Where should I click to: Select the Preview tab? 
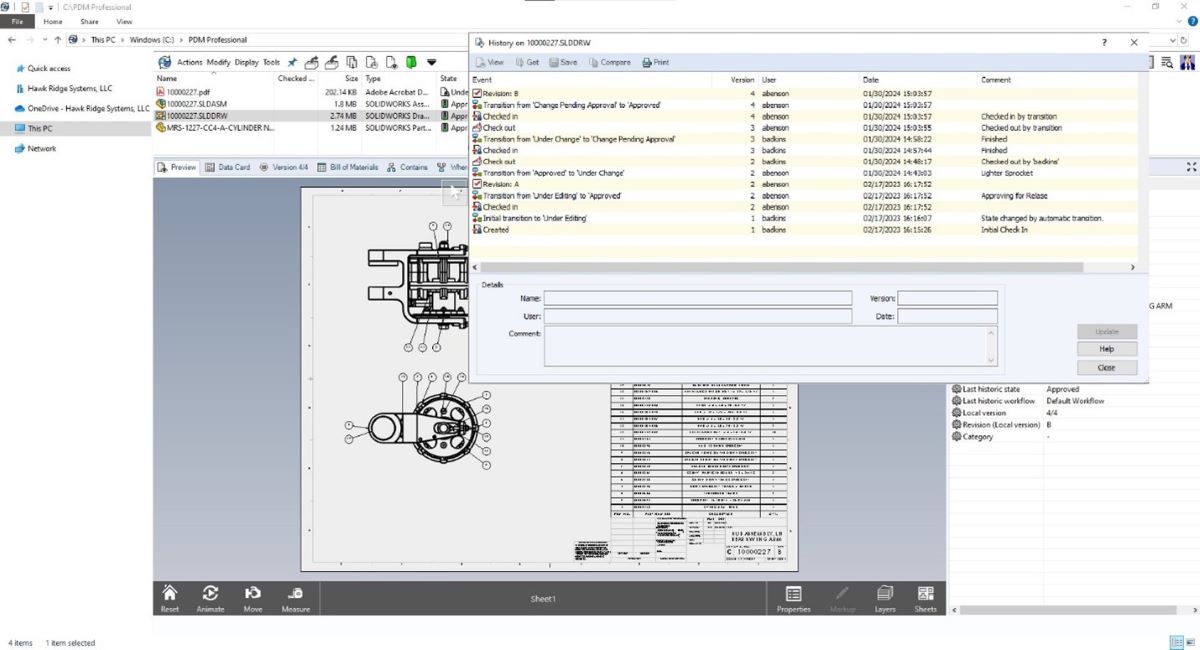pyautogui.click(x=178, y=167)
